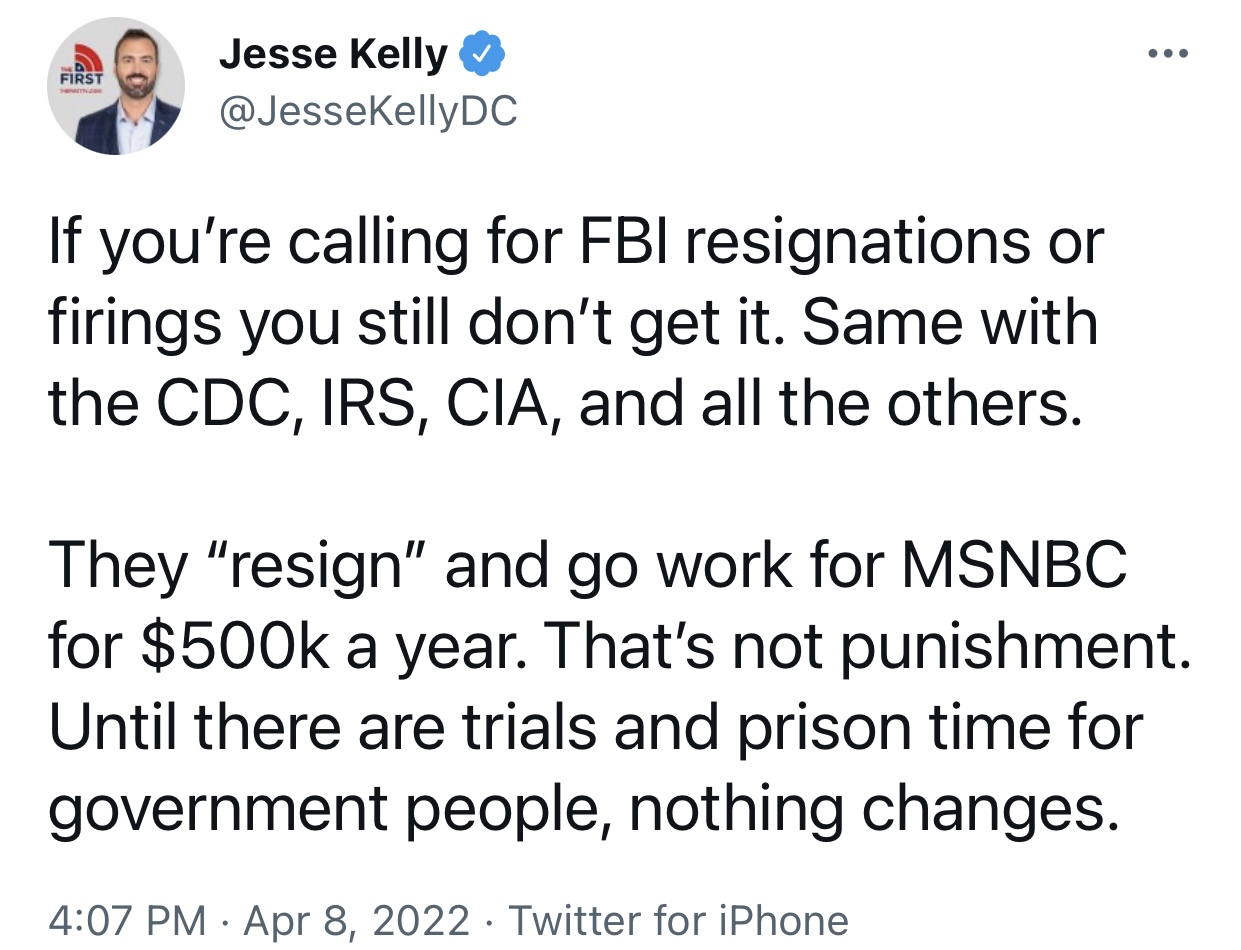The height and width of the screenshot is (950, 1241).
Task: Select the Apr 8, 2022 date
Action: pyautogui.click(x=358, y=919)
